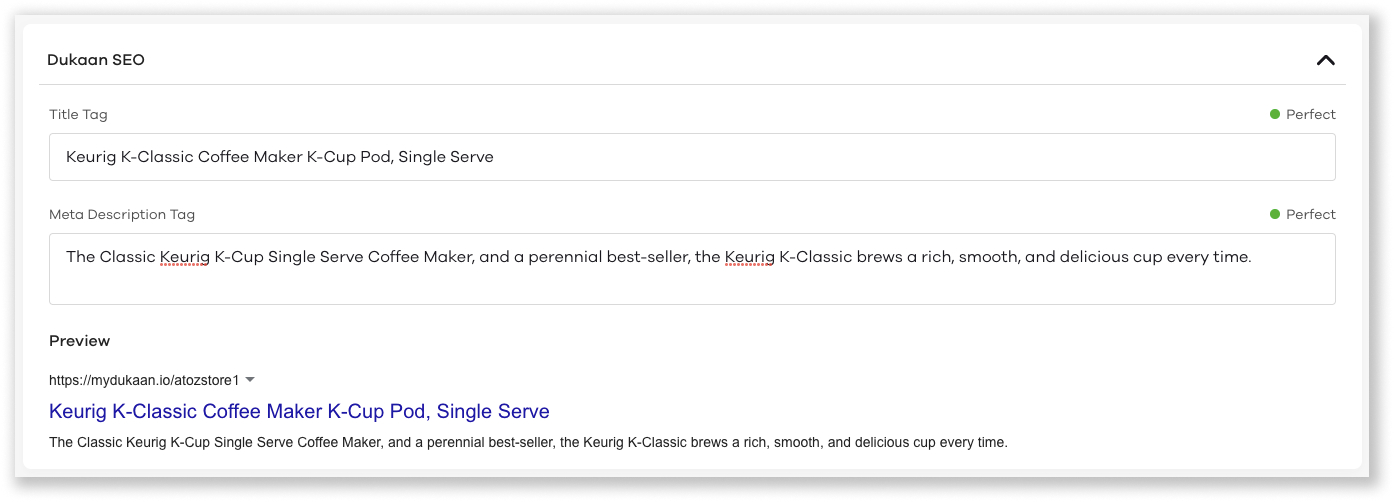Viewport: 1394px width, 502px height.
Task: Collapse the Dukaan SEO section chevron
Action: pyautogui.click(x=1325, y=60)
